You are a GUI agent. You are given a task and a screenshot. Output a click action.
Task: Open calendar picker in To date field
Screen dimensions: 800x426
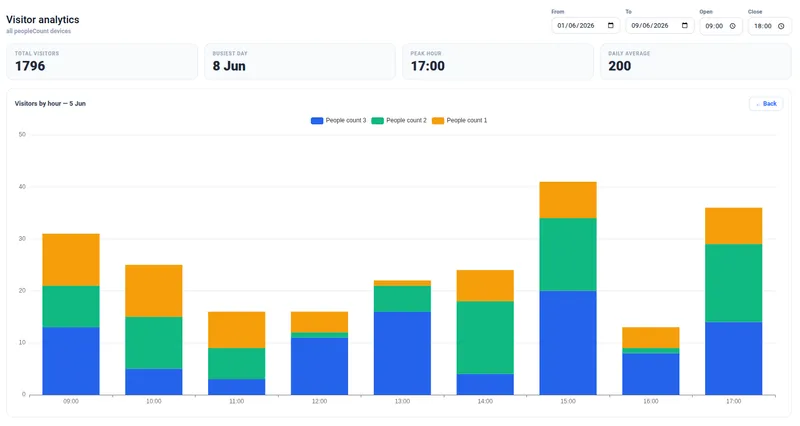click(x=685, y=26)
